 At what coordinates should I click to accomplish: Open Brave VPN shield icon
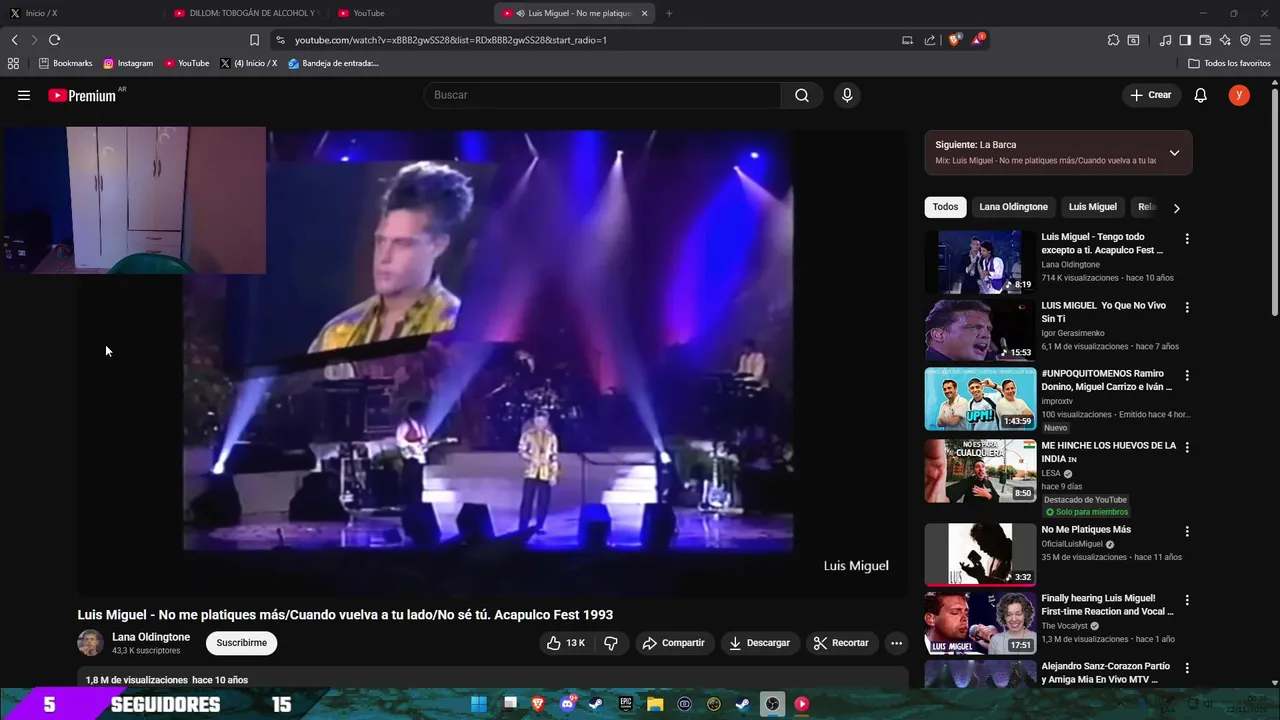[1245, 40]
